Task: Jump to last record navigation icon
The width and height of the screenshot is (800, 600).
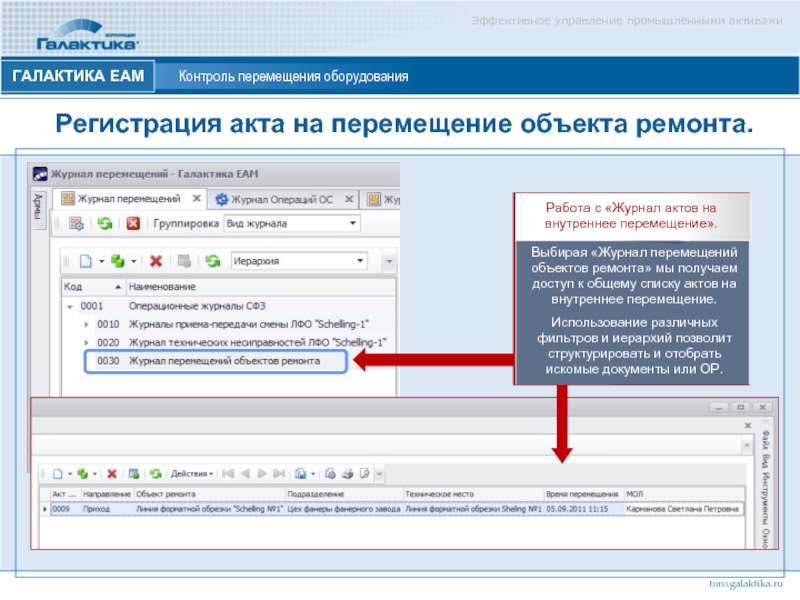Action: (x=279, y=474)
